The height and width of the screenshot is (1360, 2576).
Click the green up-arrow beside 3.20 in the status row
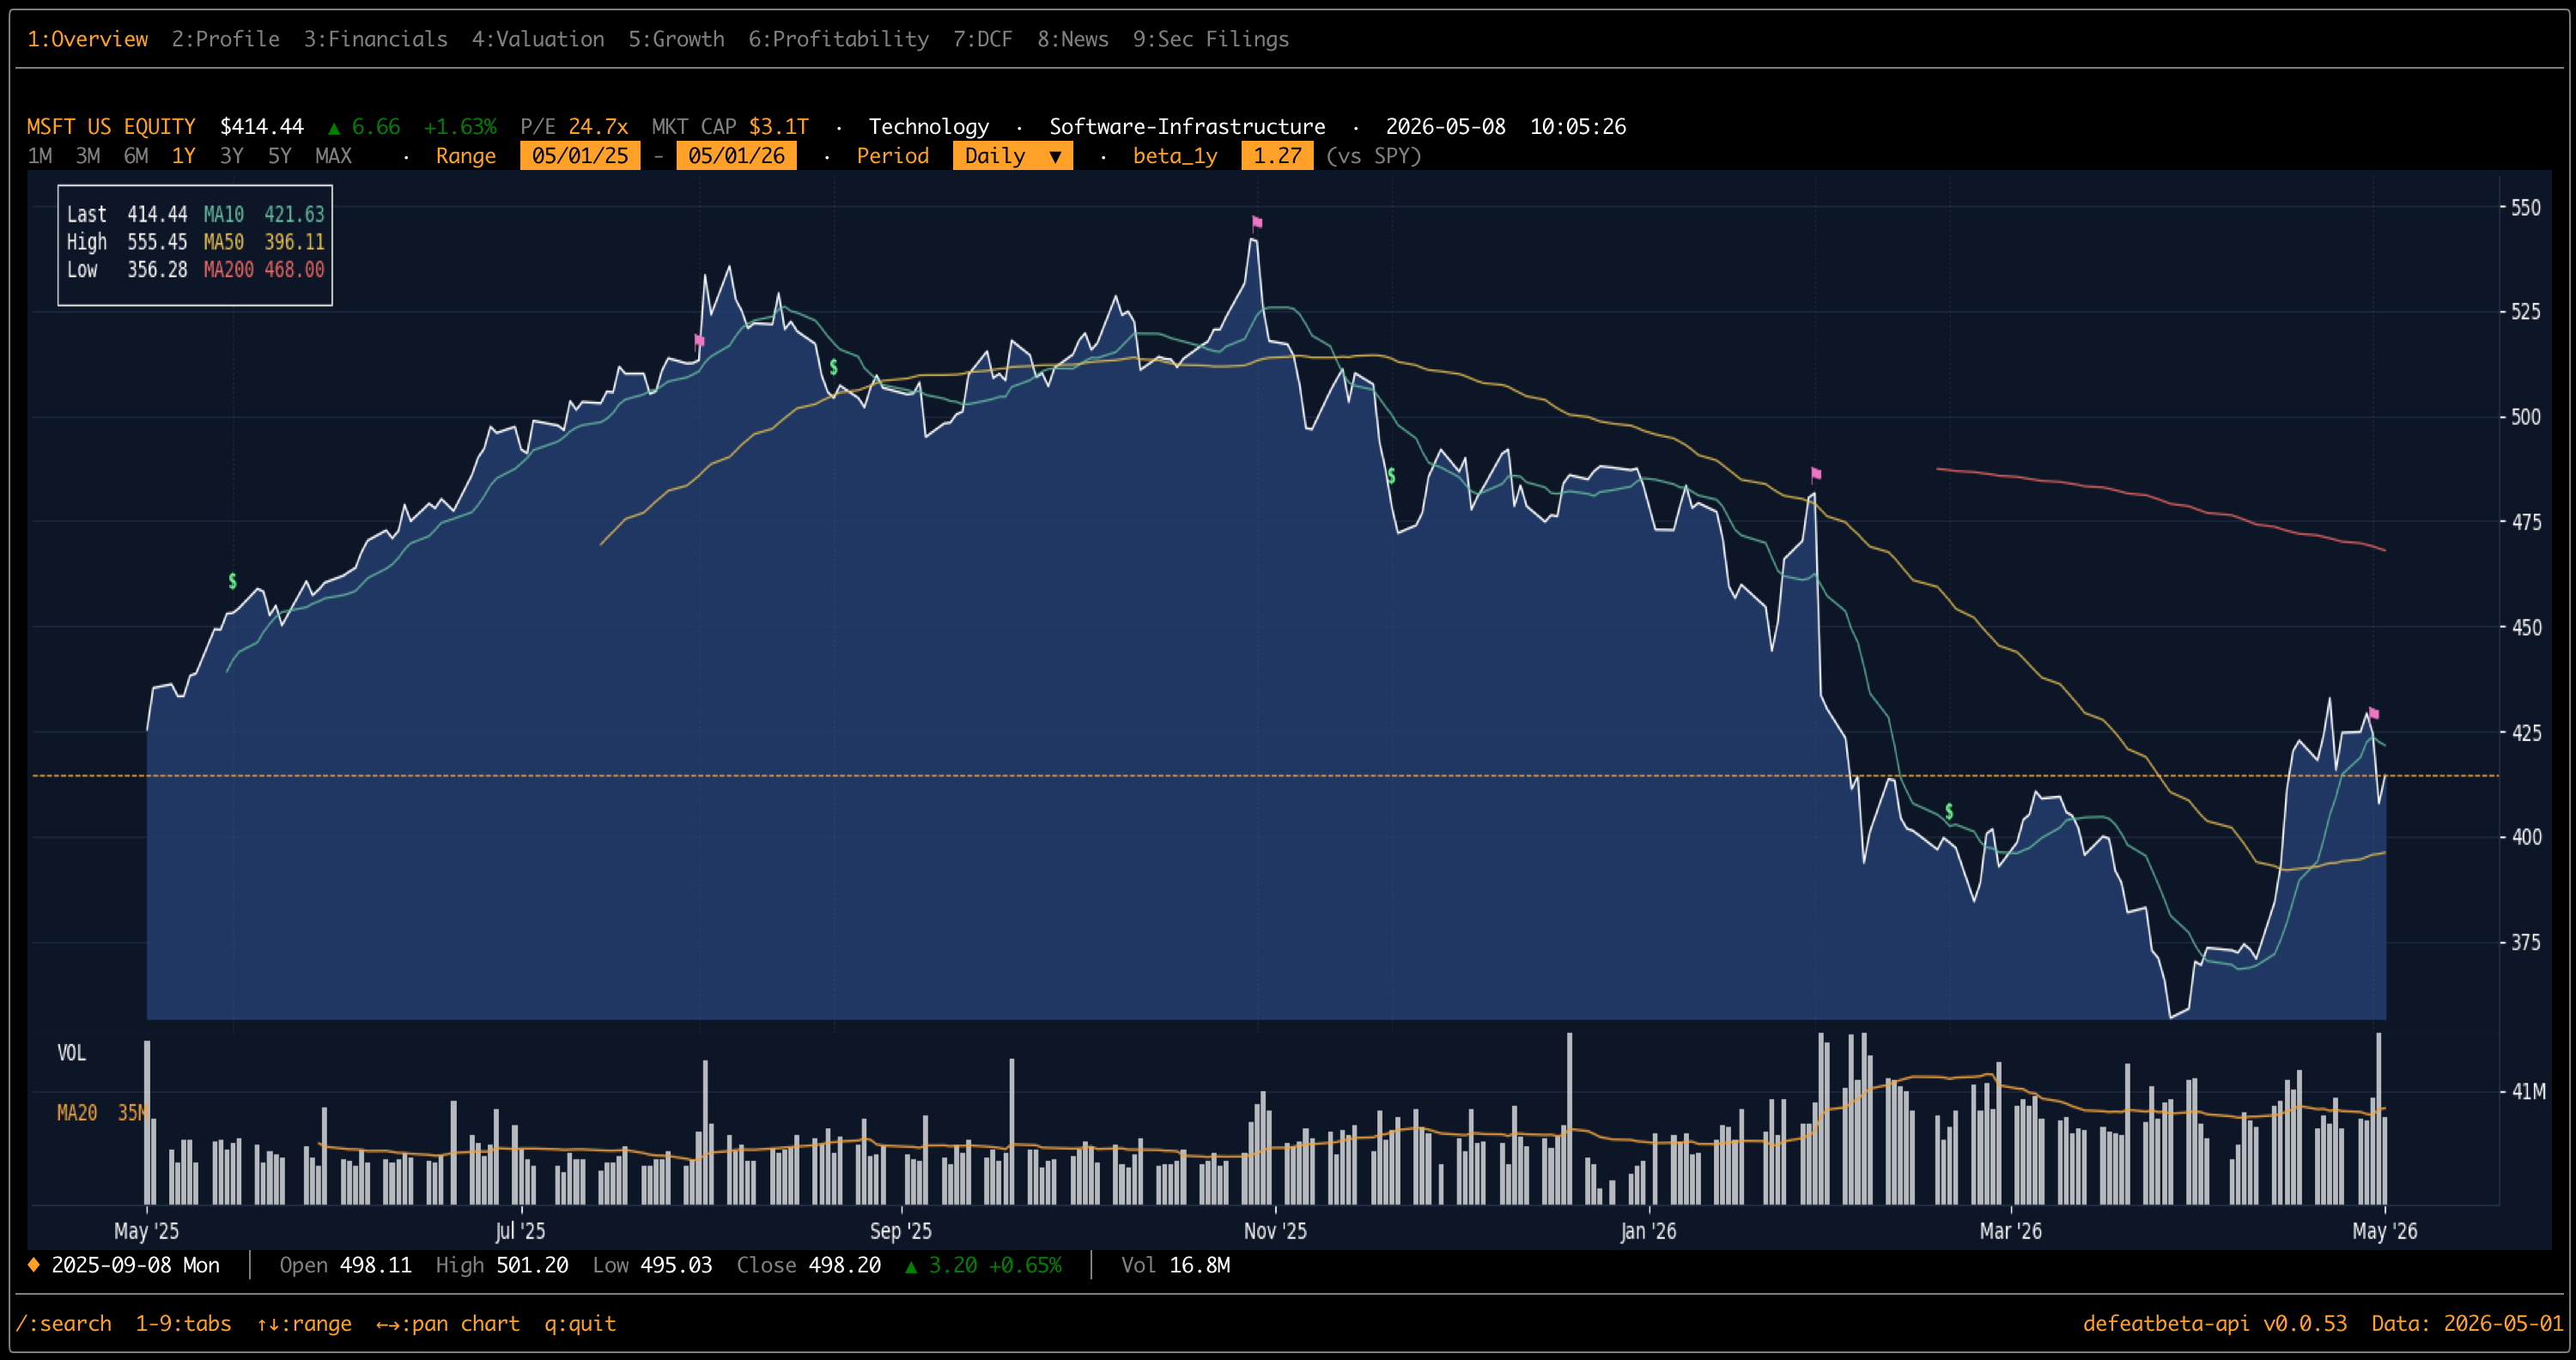[x=911, y=1266]
